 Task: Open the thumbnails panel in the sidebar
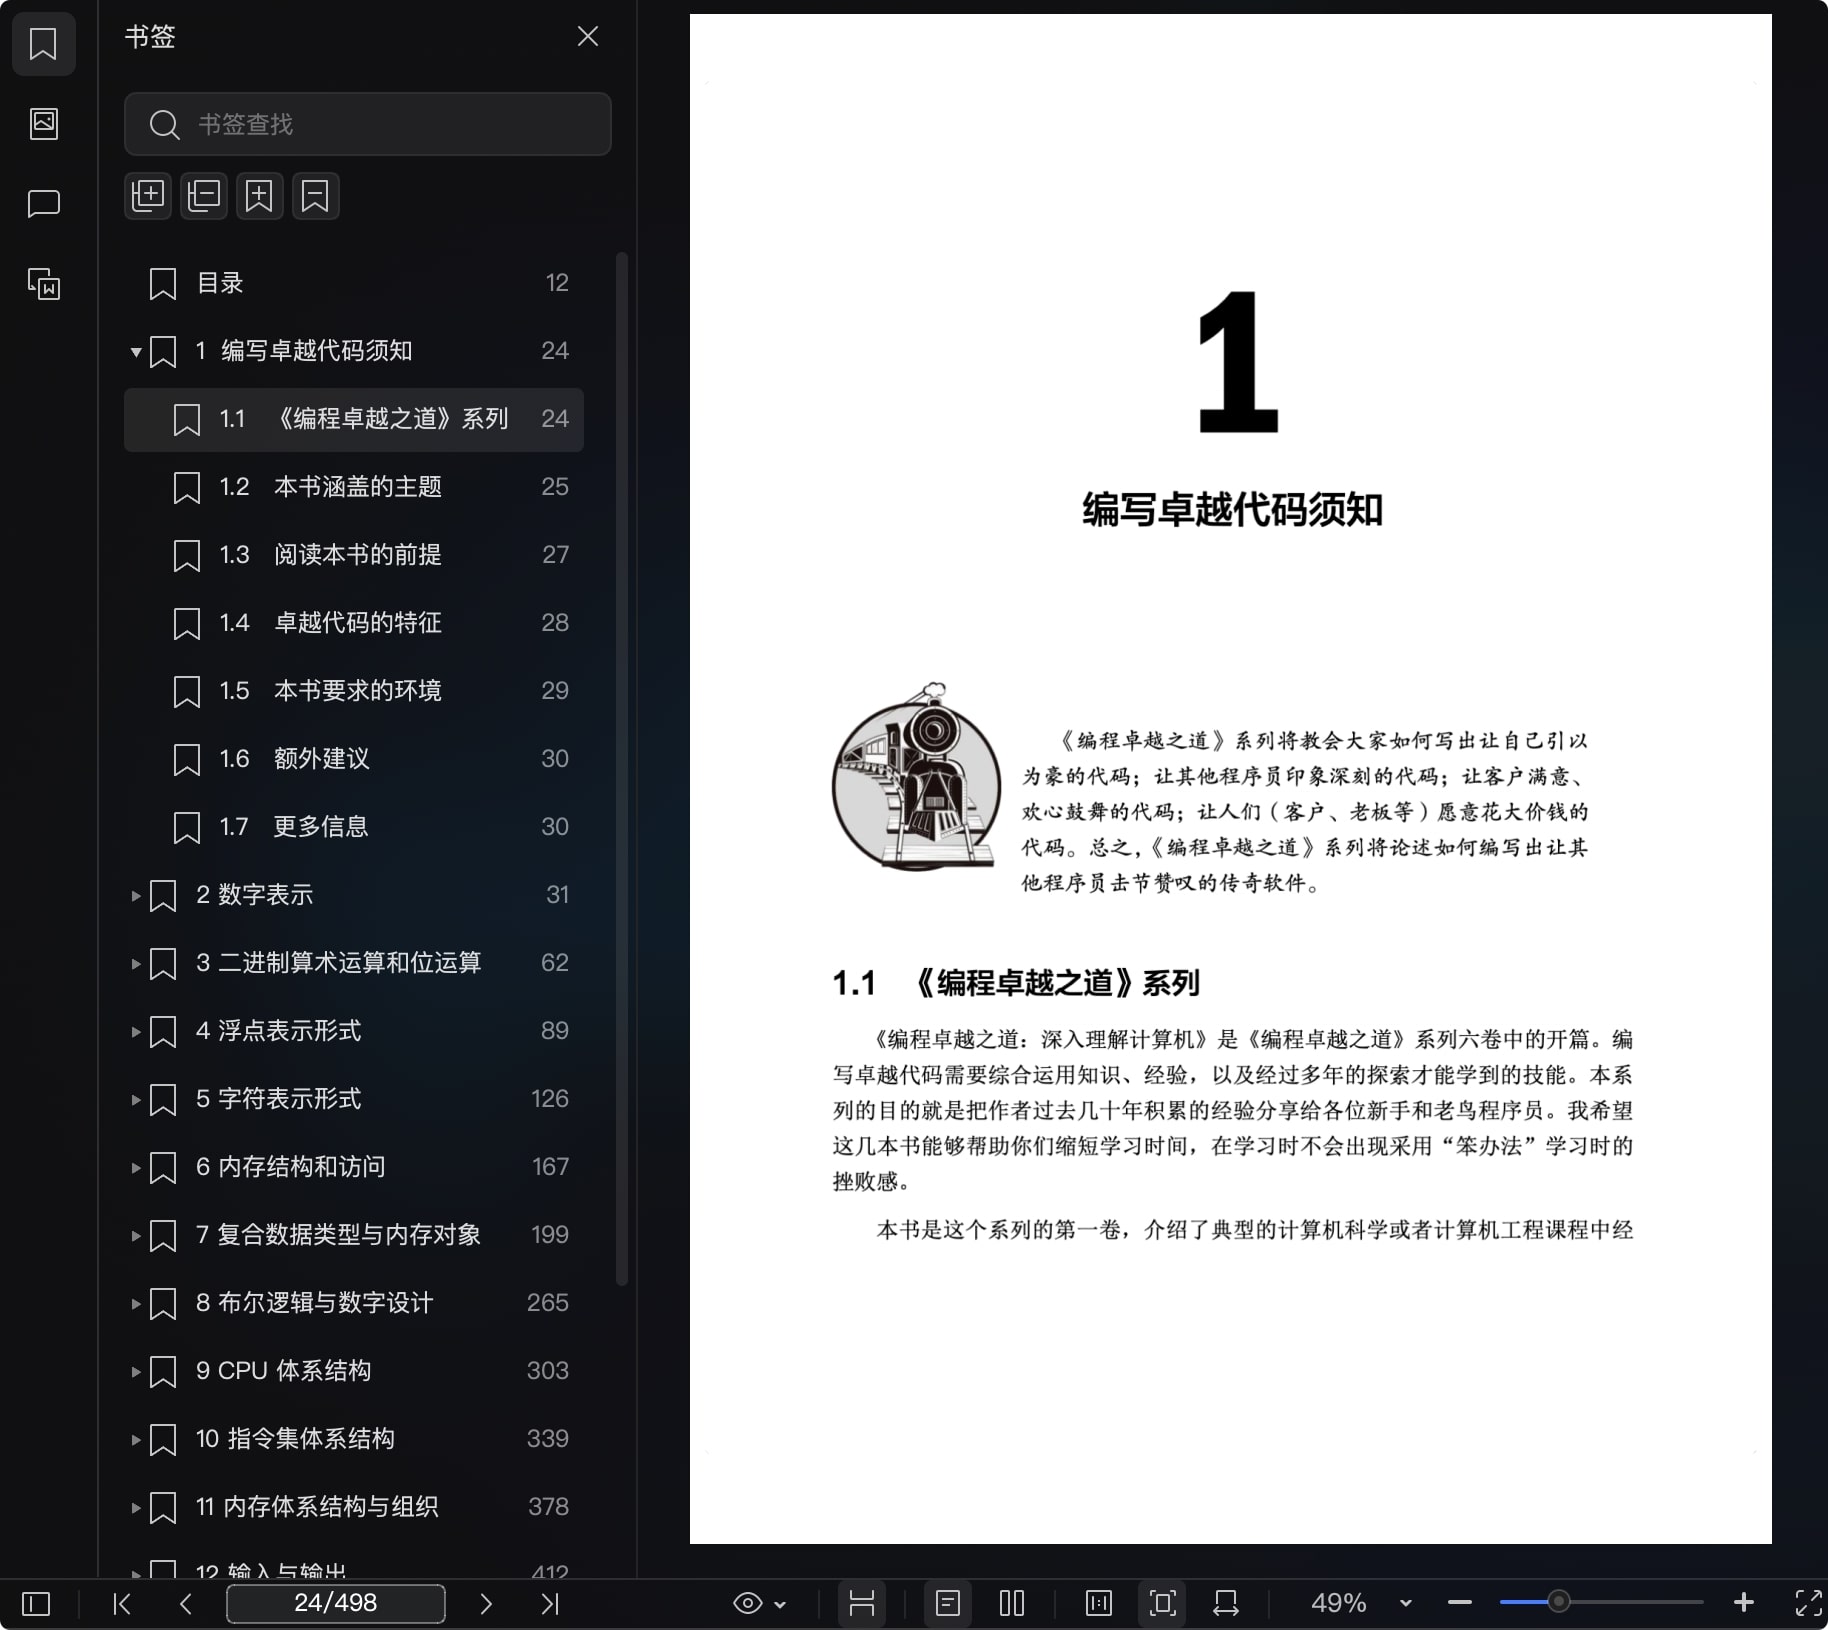click(43, 124)
